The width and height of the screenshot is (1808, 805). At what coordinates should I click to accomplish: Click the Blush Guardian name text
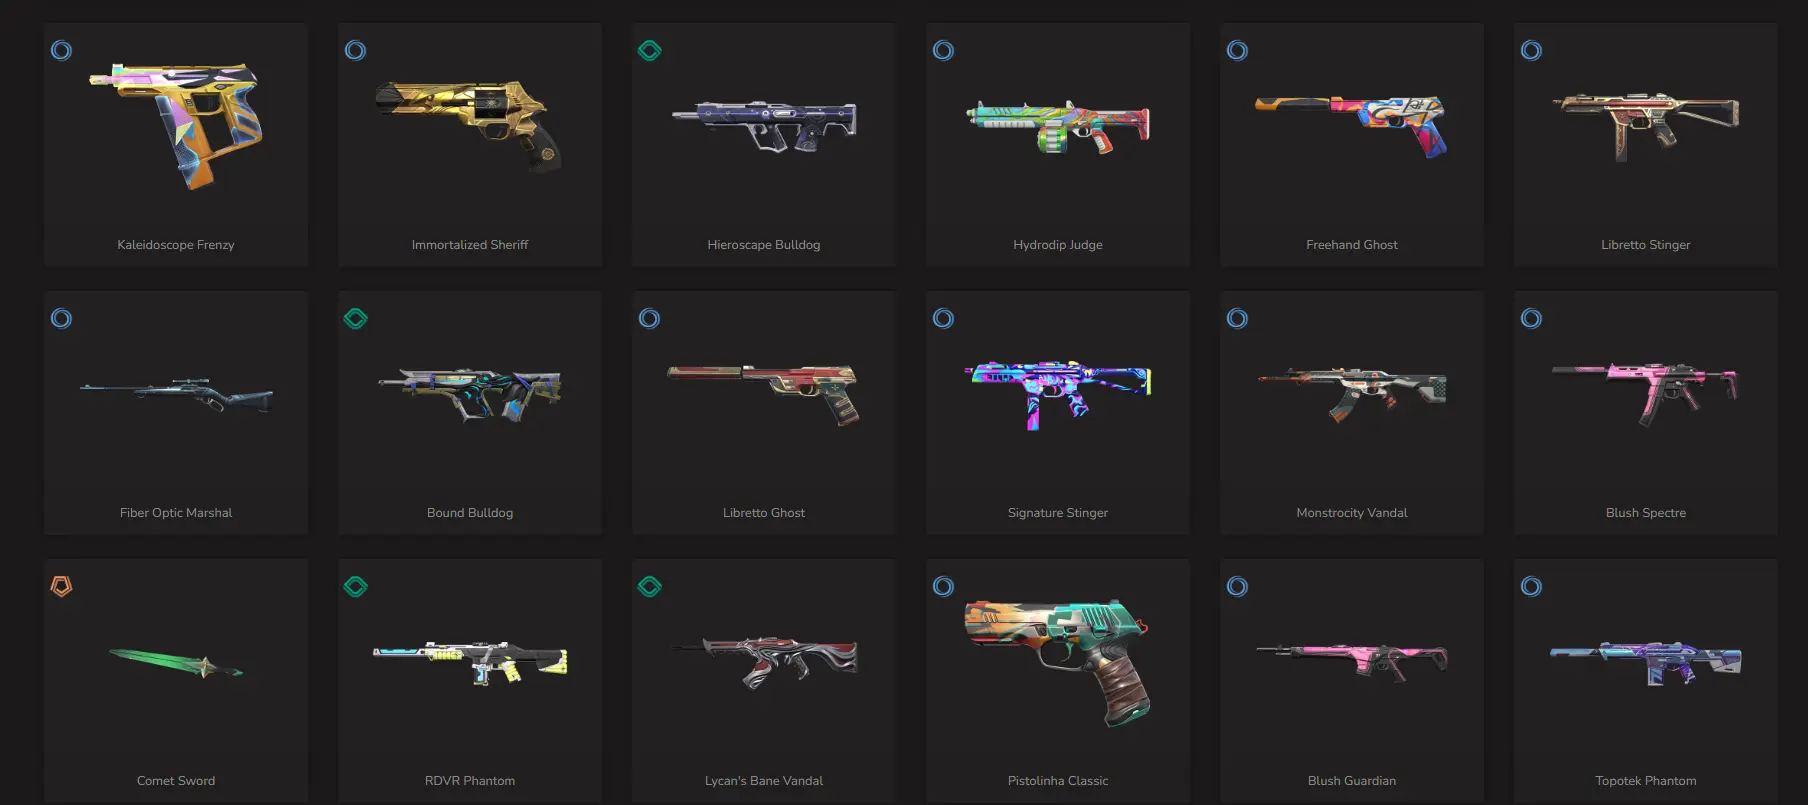[1352, 781]
